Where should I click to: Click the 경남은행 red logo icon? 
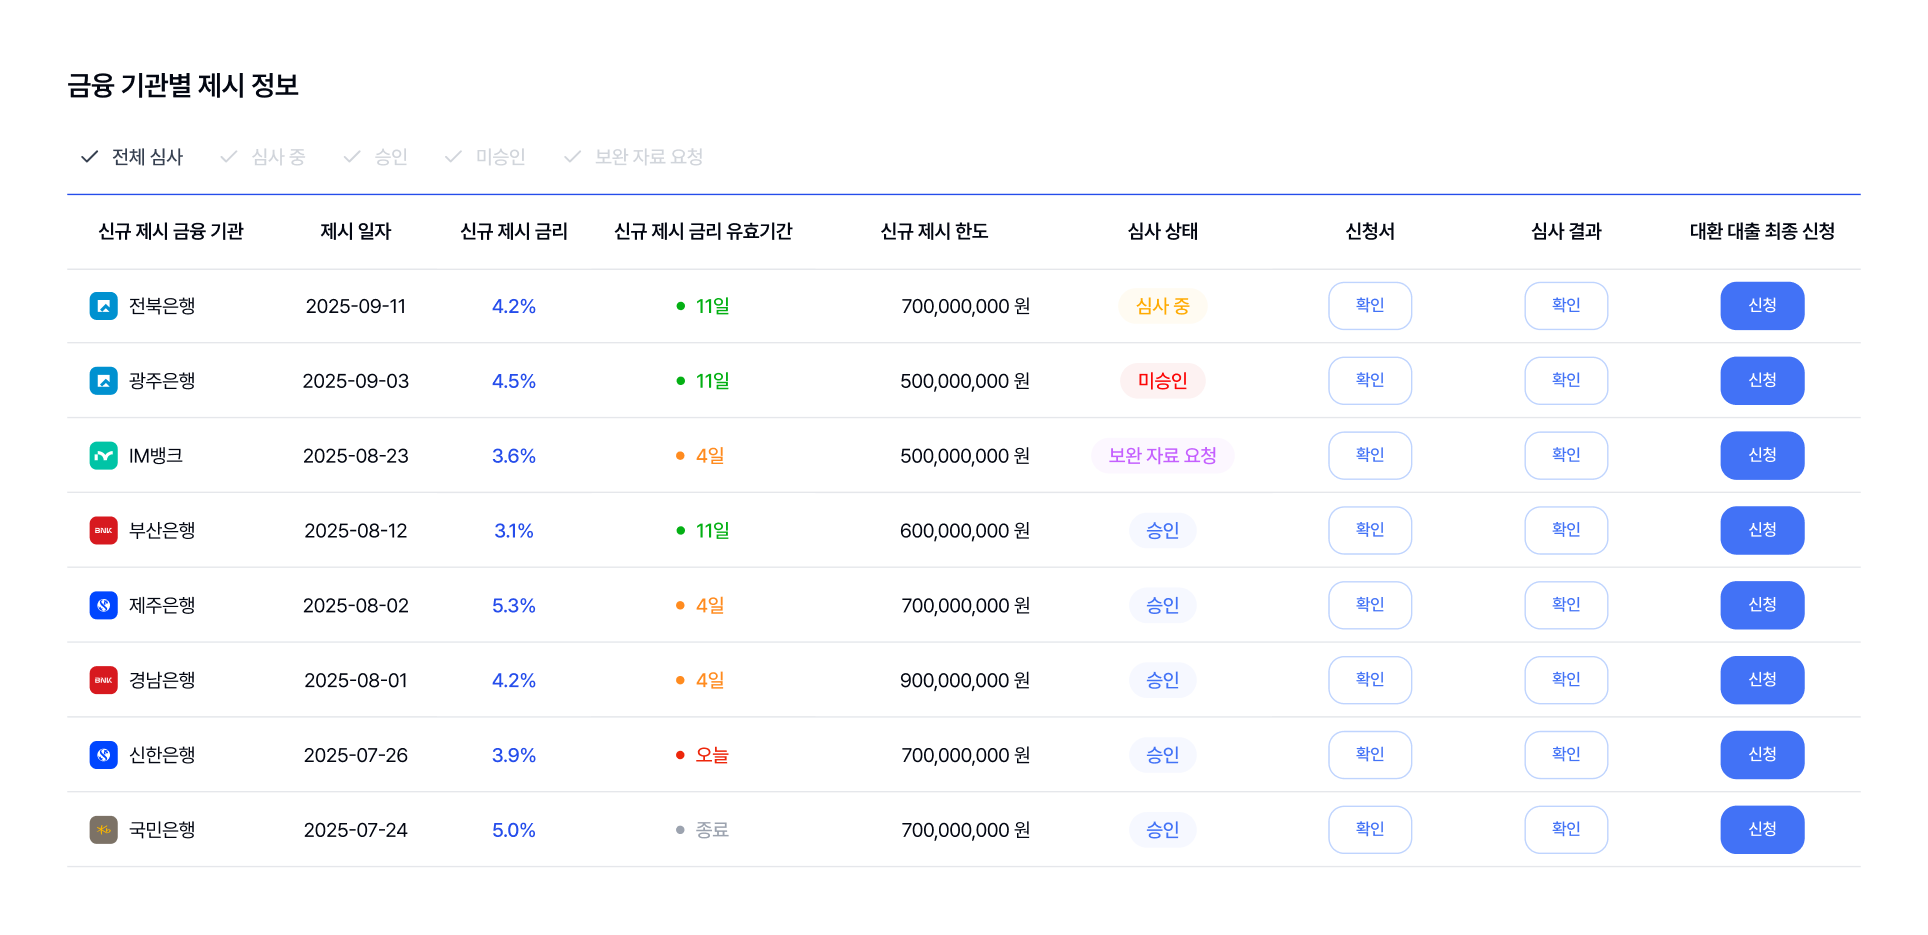103,680
